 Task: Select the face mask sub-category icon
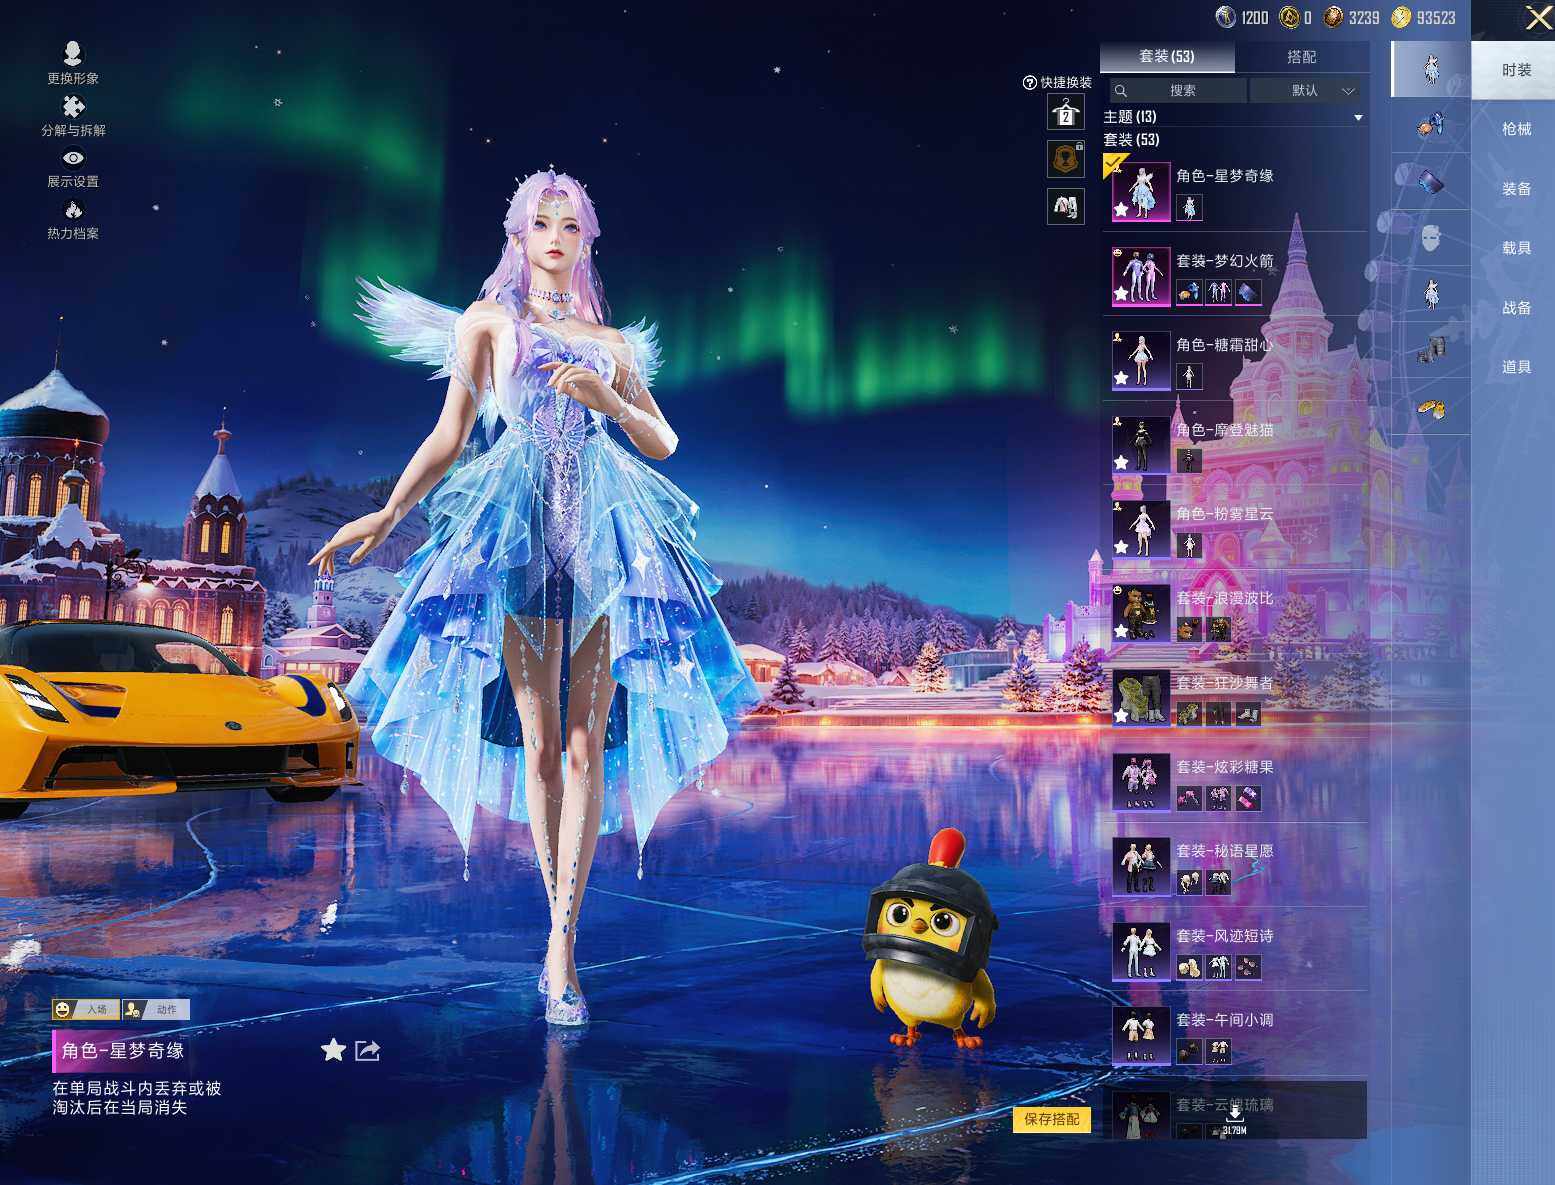[1431, 238]
